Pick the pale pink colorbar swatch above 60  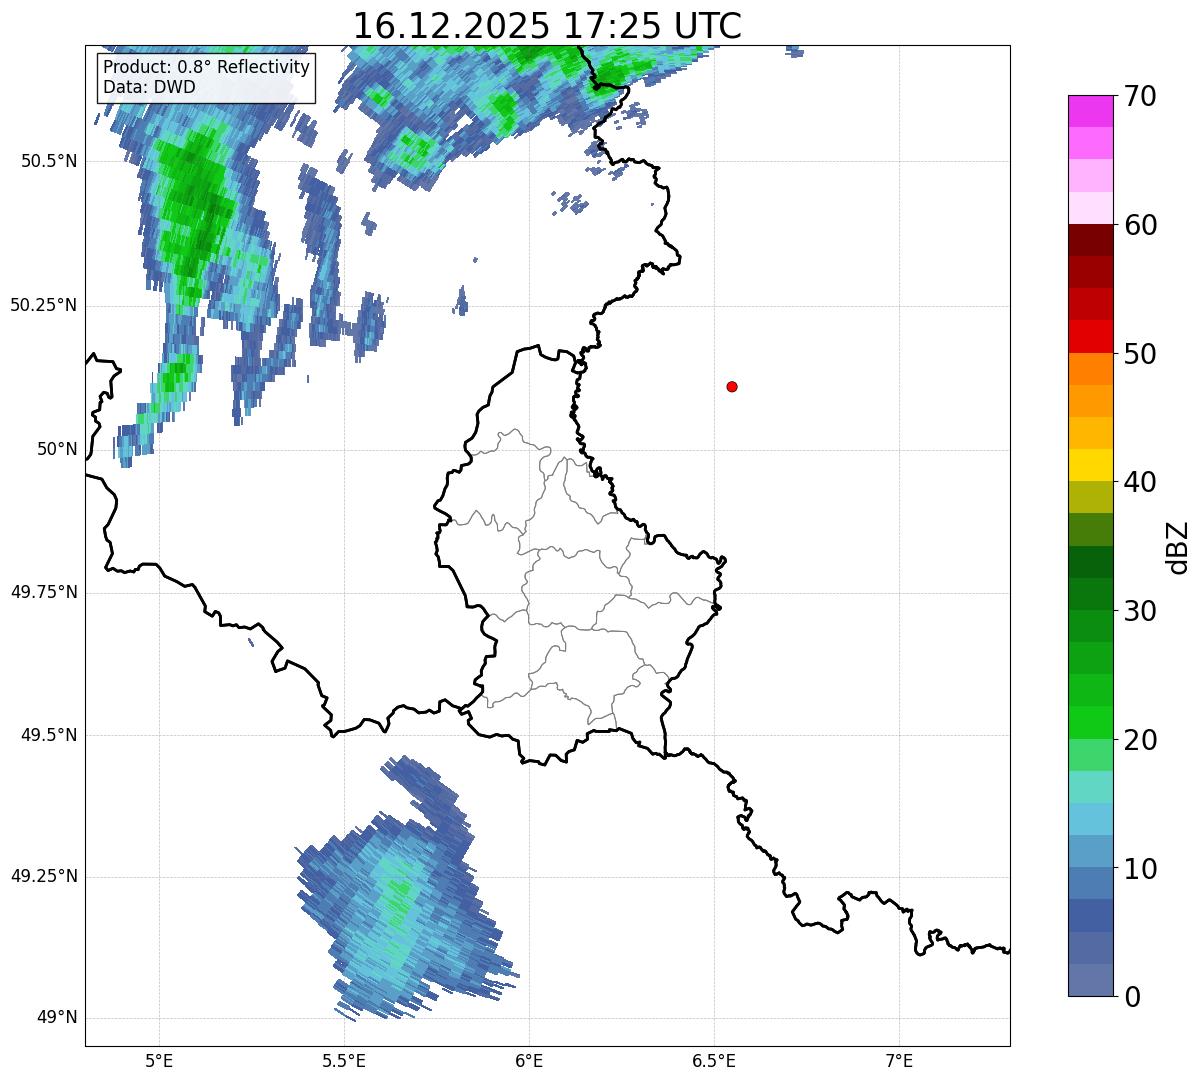1091,208
